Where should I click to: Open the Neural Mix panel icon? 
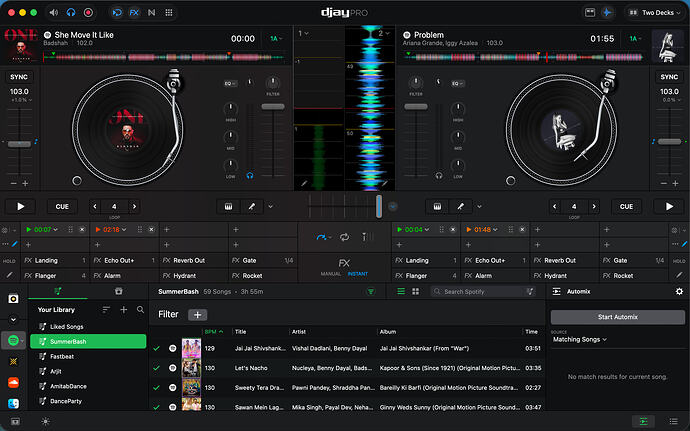(151, 12)
